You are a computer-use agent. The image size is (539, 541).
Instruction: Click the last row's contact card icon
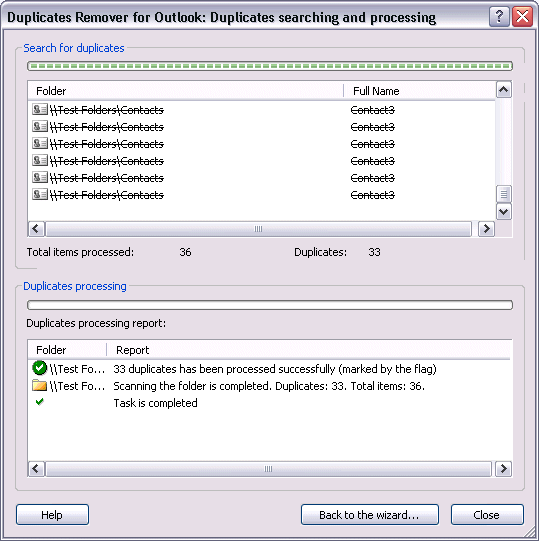40,194
